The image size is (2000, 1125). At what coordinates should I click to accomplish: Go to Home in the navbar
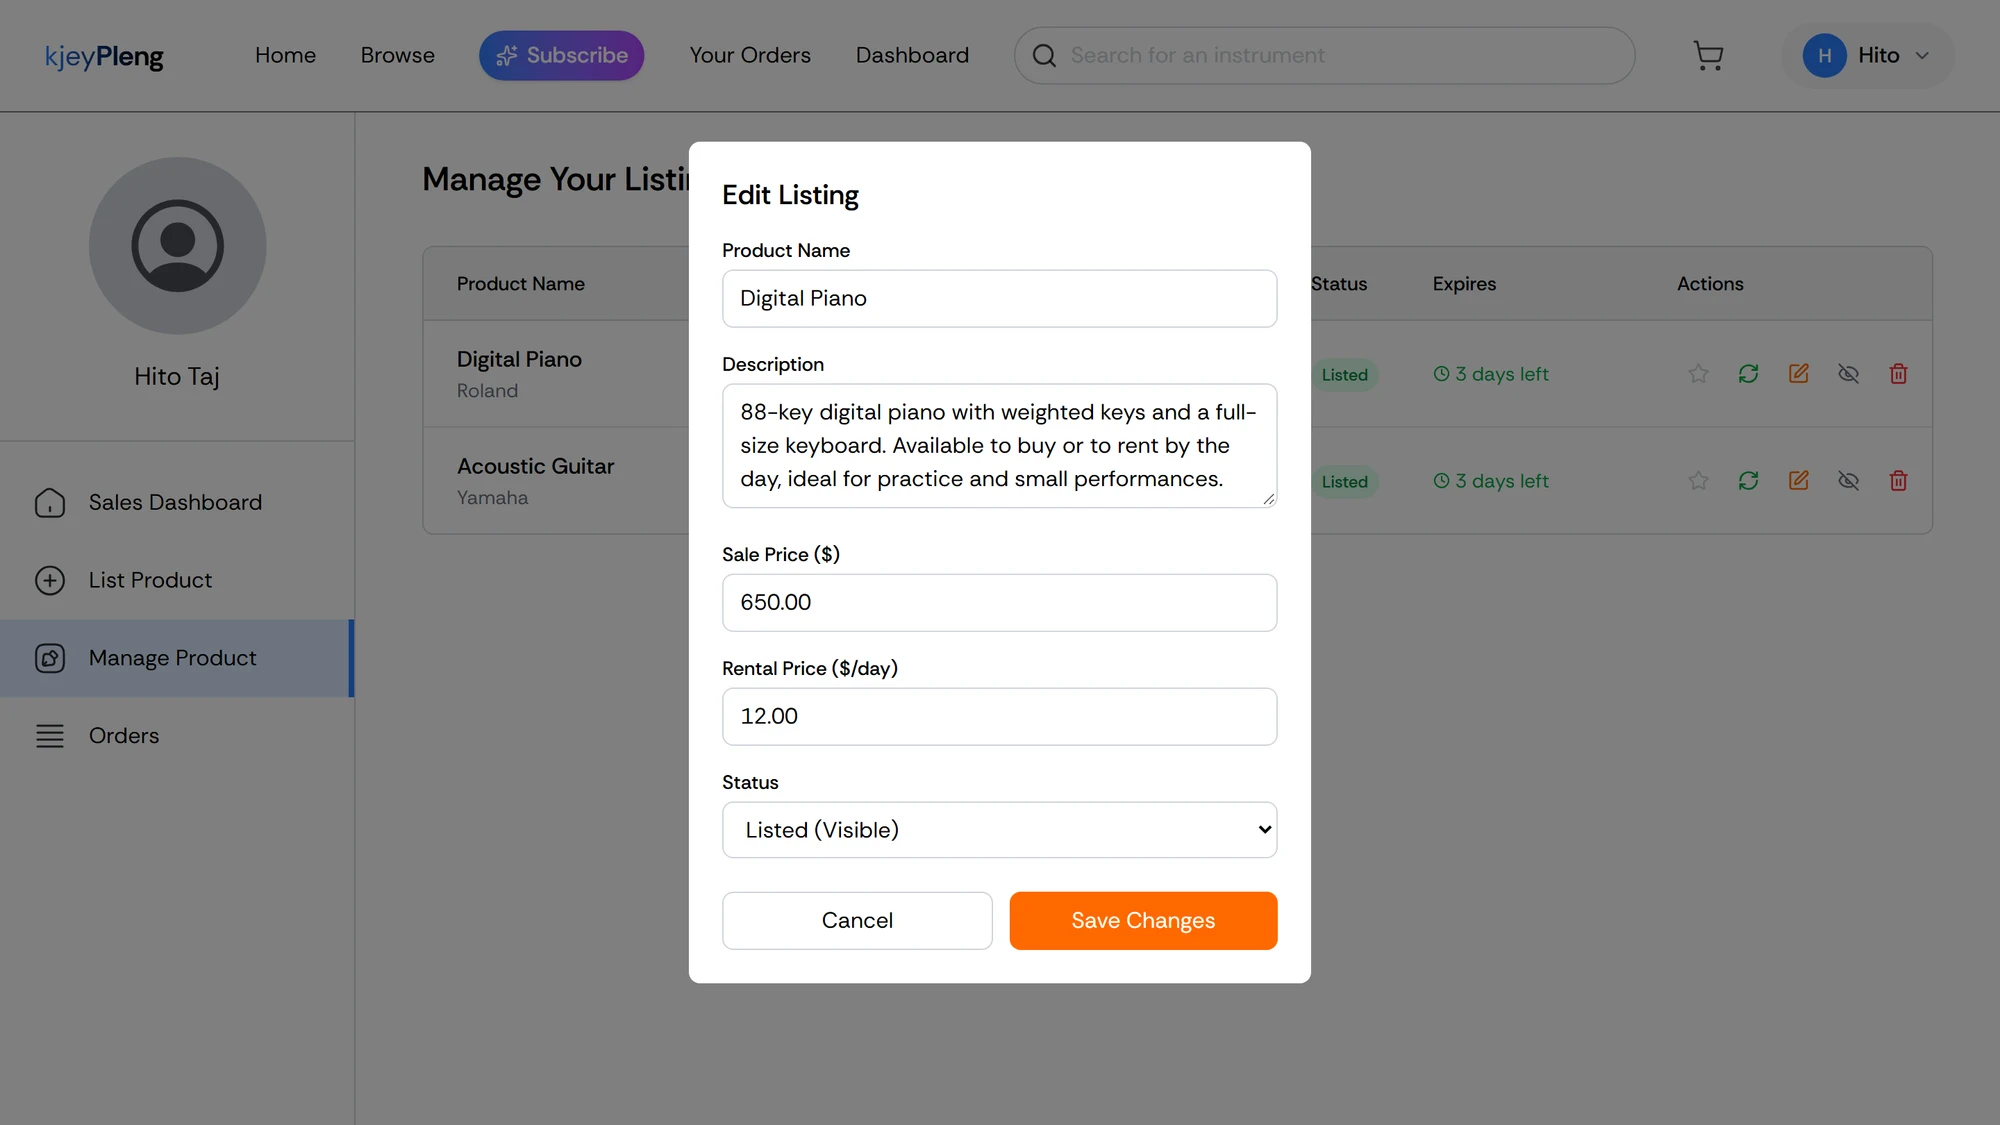tap(285, 56)
